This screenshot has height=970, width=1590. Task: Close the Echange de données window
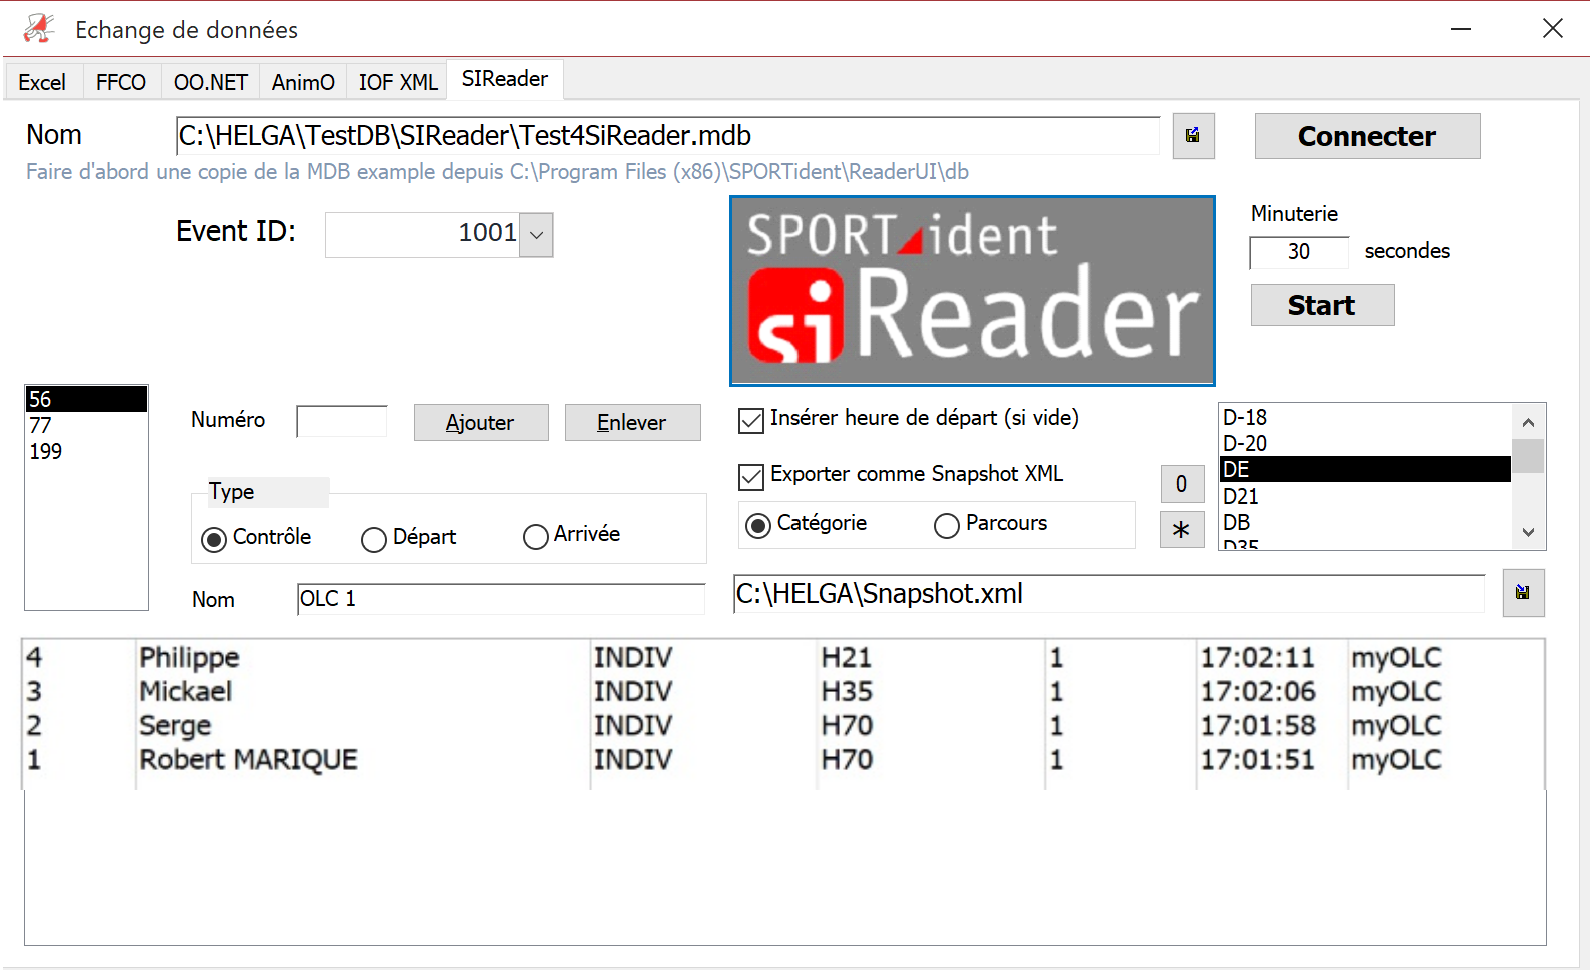pyautogui.click(x=1552, y=29)
